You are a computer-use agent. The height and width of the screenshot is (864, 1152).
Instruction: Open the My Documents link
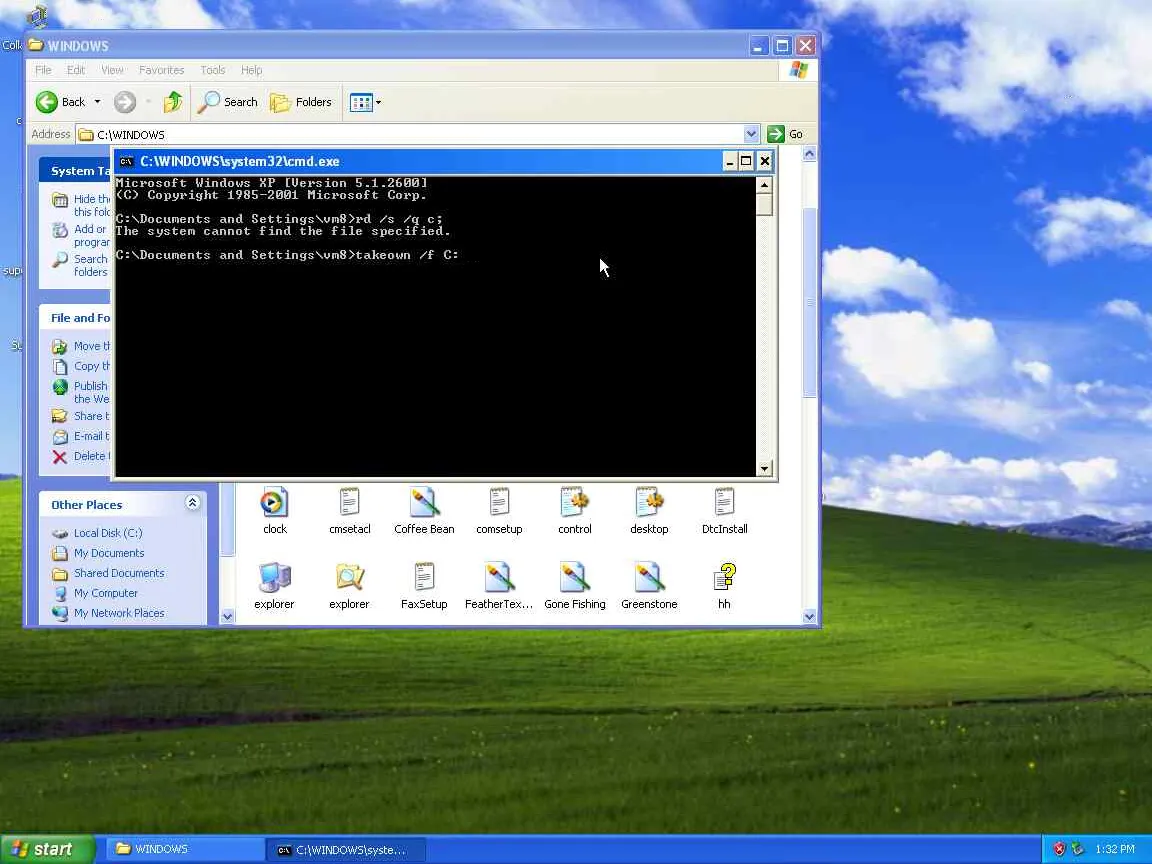click(x=109, y=552)
